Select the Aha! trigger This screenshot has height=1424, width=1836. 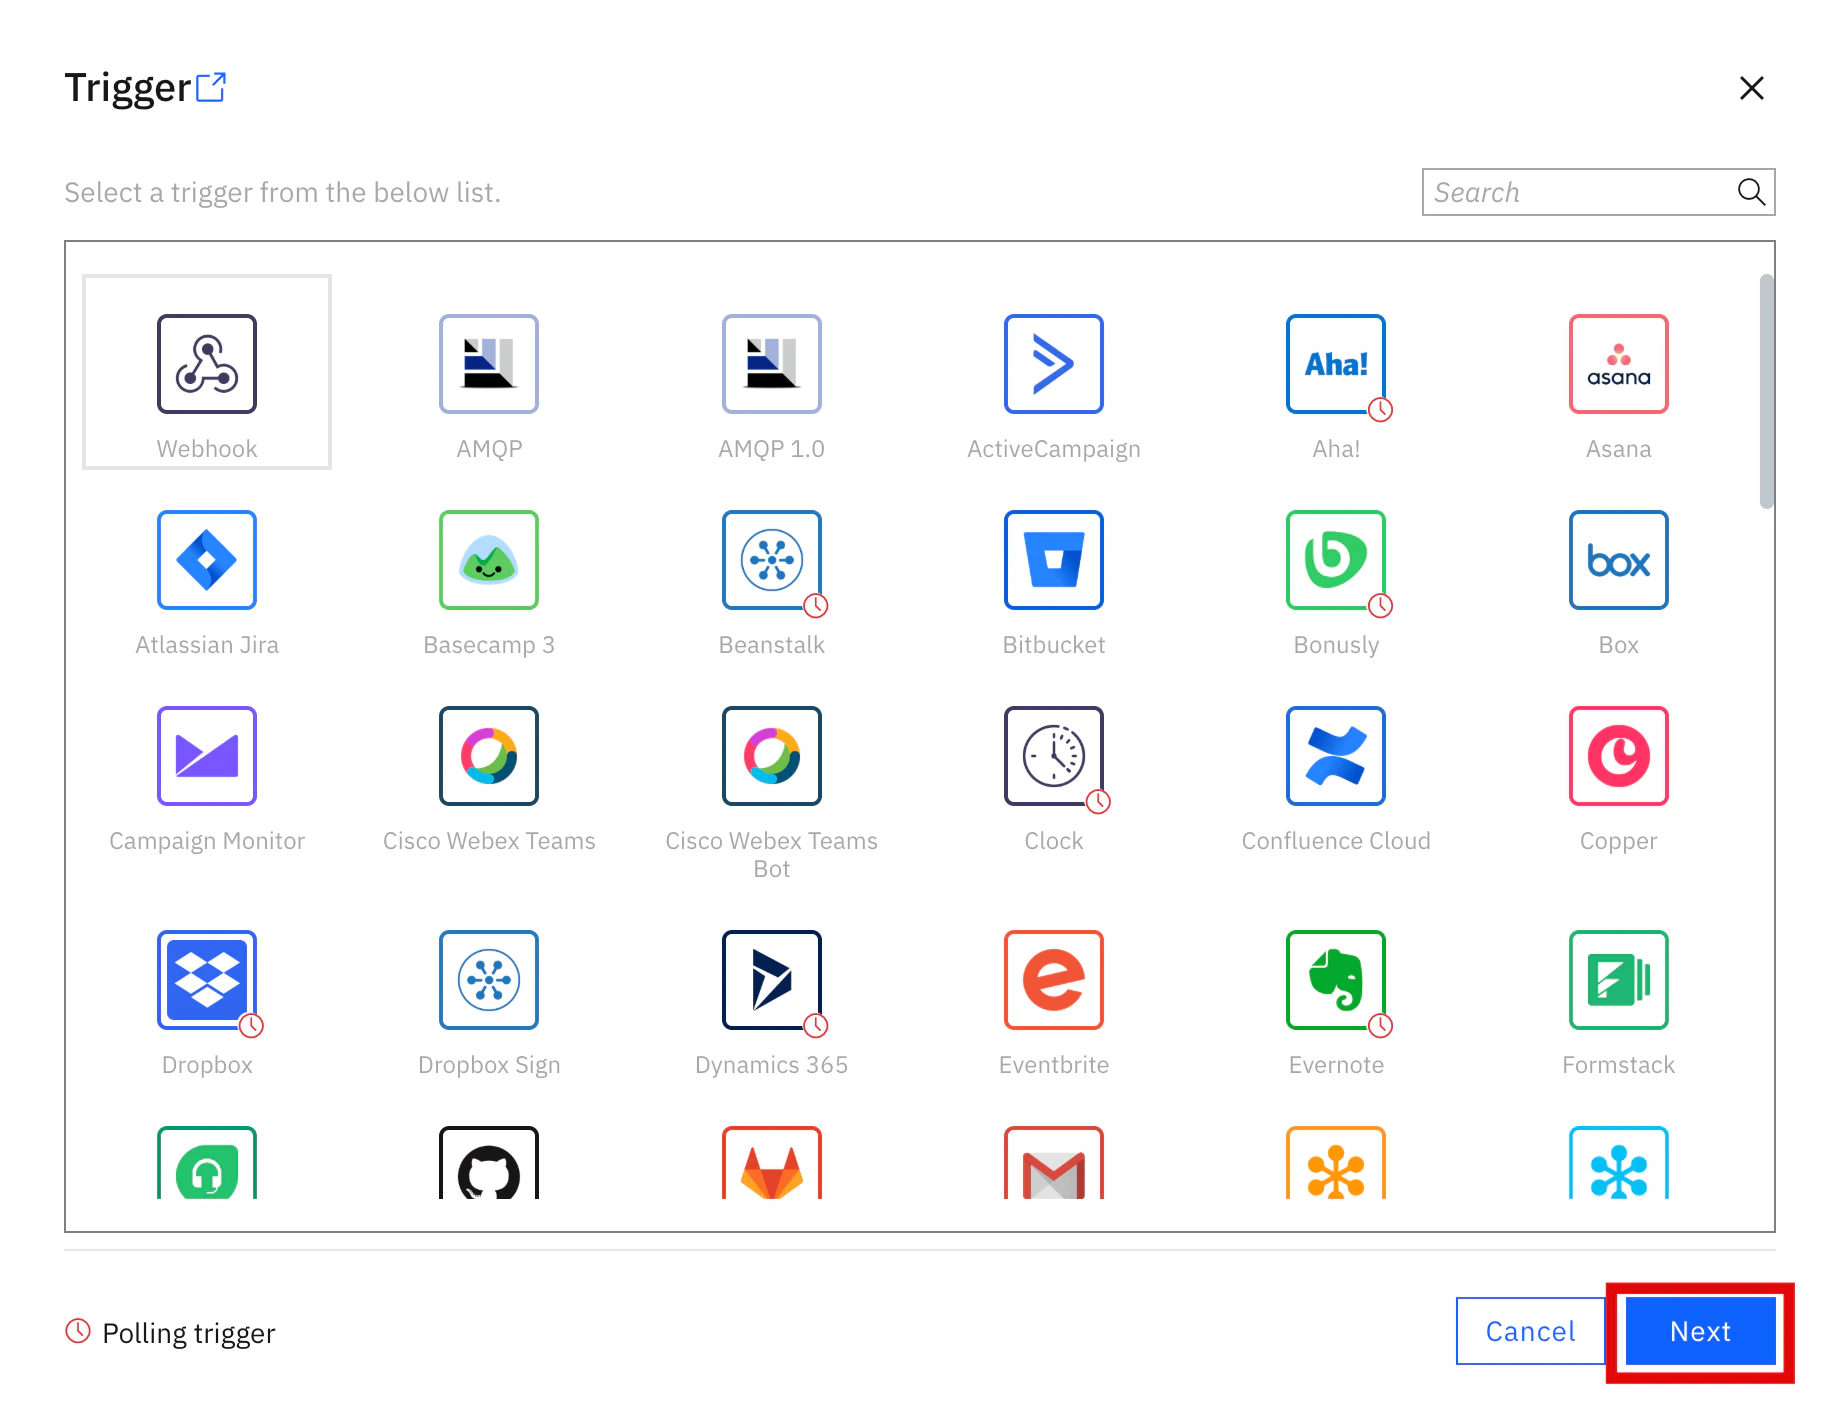1336,364
